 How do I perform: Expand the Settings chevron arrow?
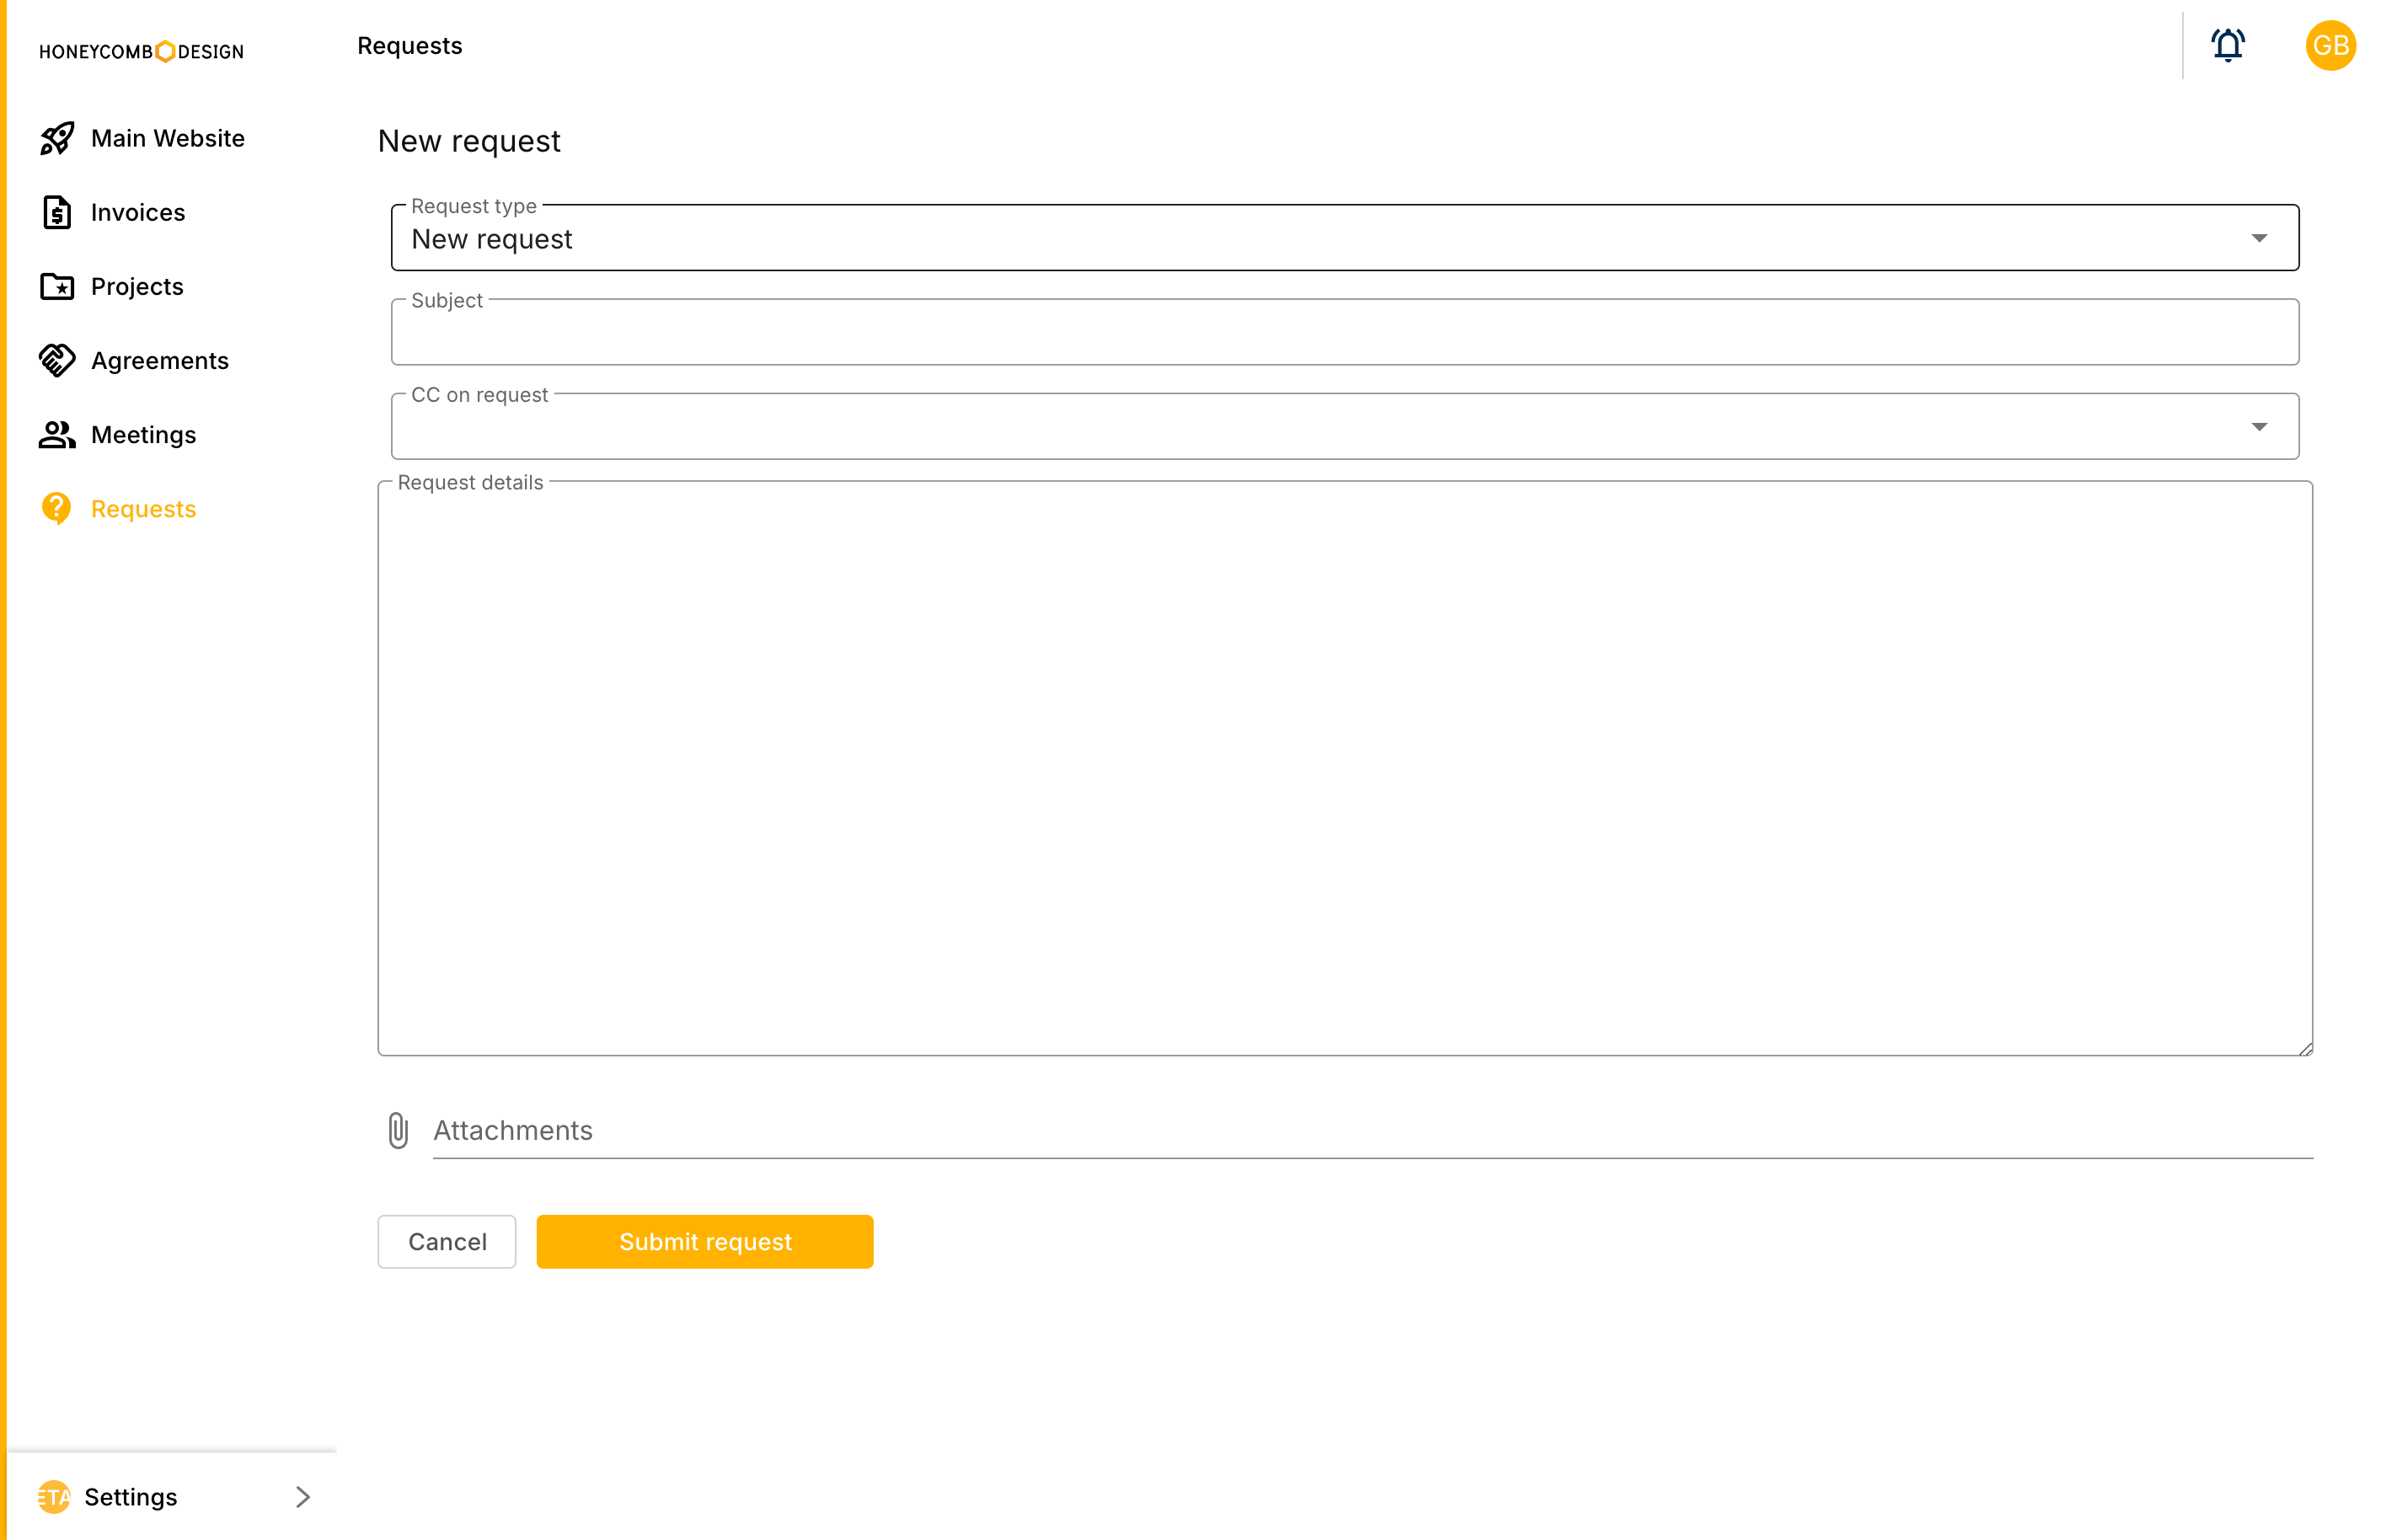pyautogui.click(x=303, y=1496)
